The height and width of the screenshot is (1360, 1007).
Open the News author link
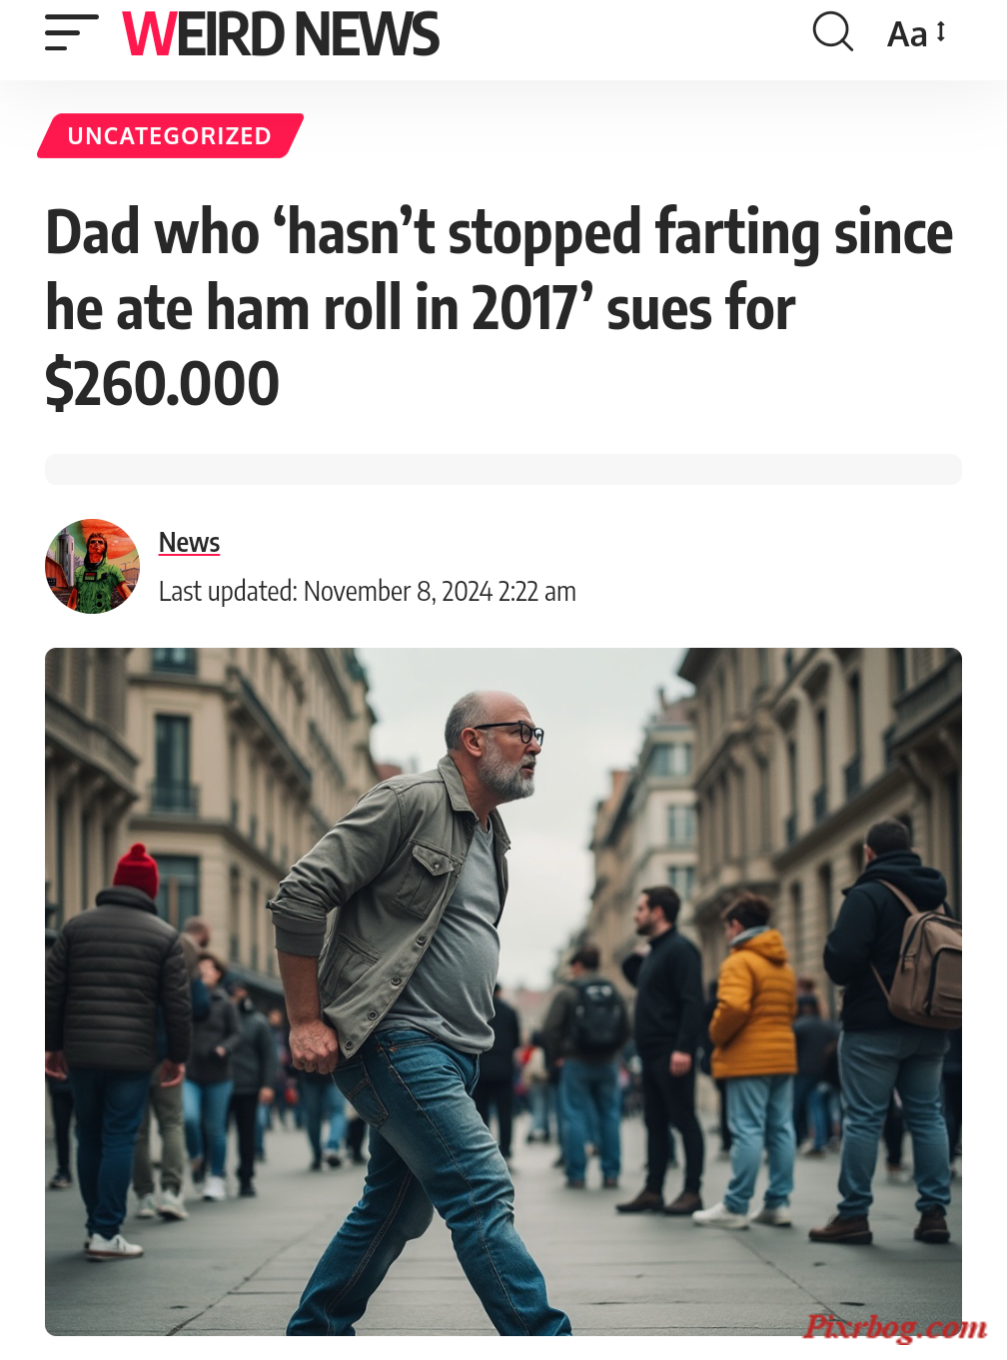pos(189,542)
